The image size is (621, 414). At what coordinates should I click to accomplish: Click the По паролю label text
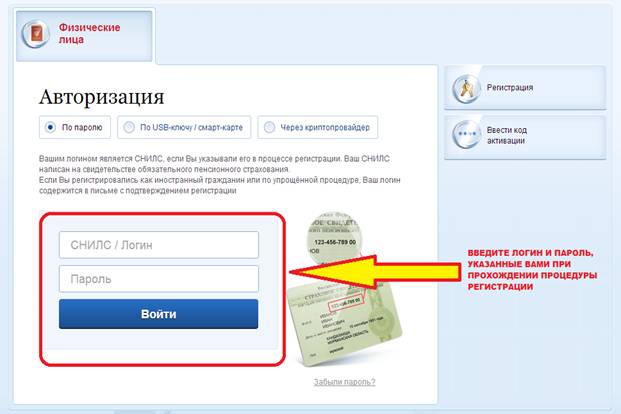point(82,128)
